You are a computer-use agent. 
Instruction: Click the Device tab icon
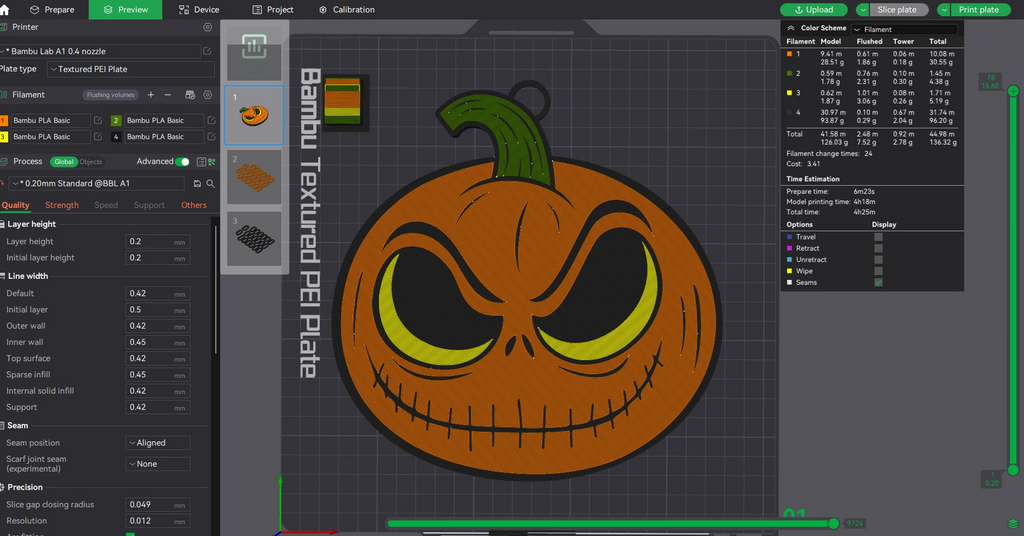pos(184,10)
